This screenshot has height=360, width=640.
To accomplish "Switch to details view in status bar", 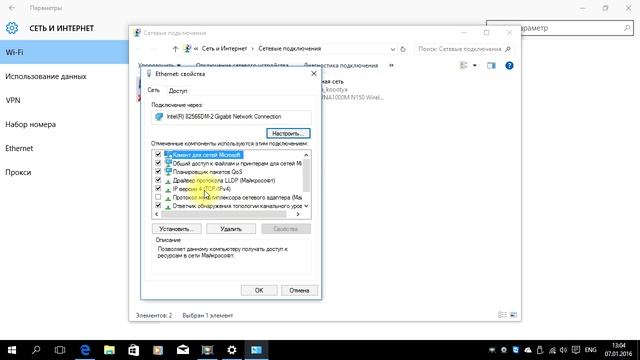I will (x=502, y=315).
